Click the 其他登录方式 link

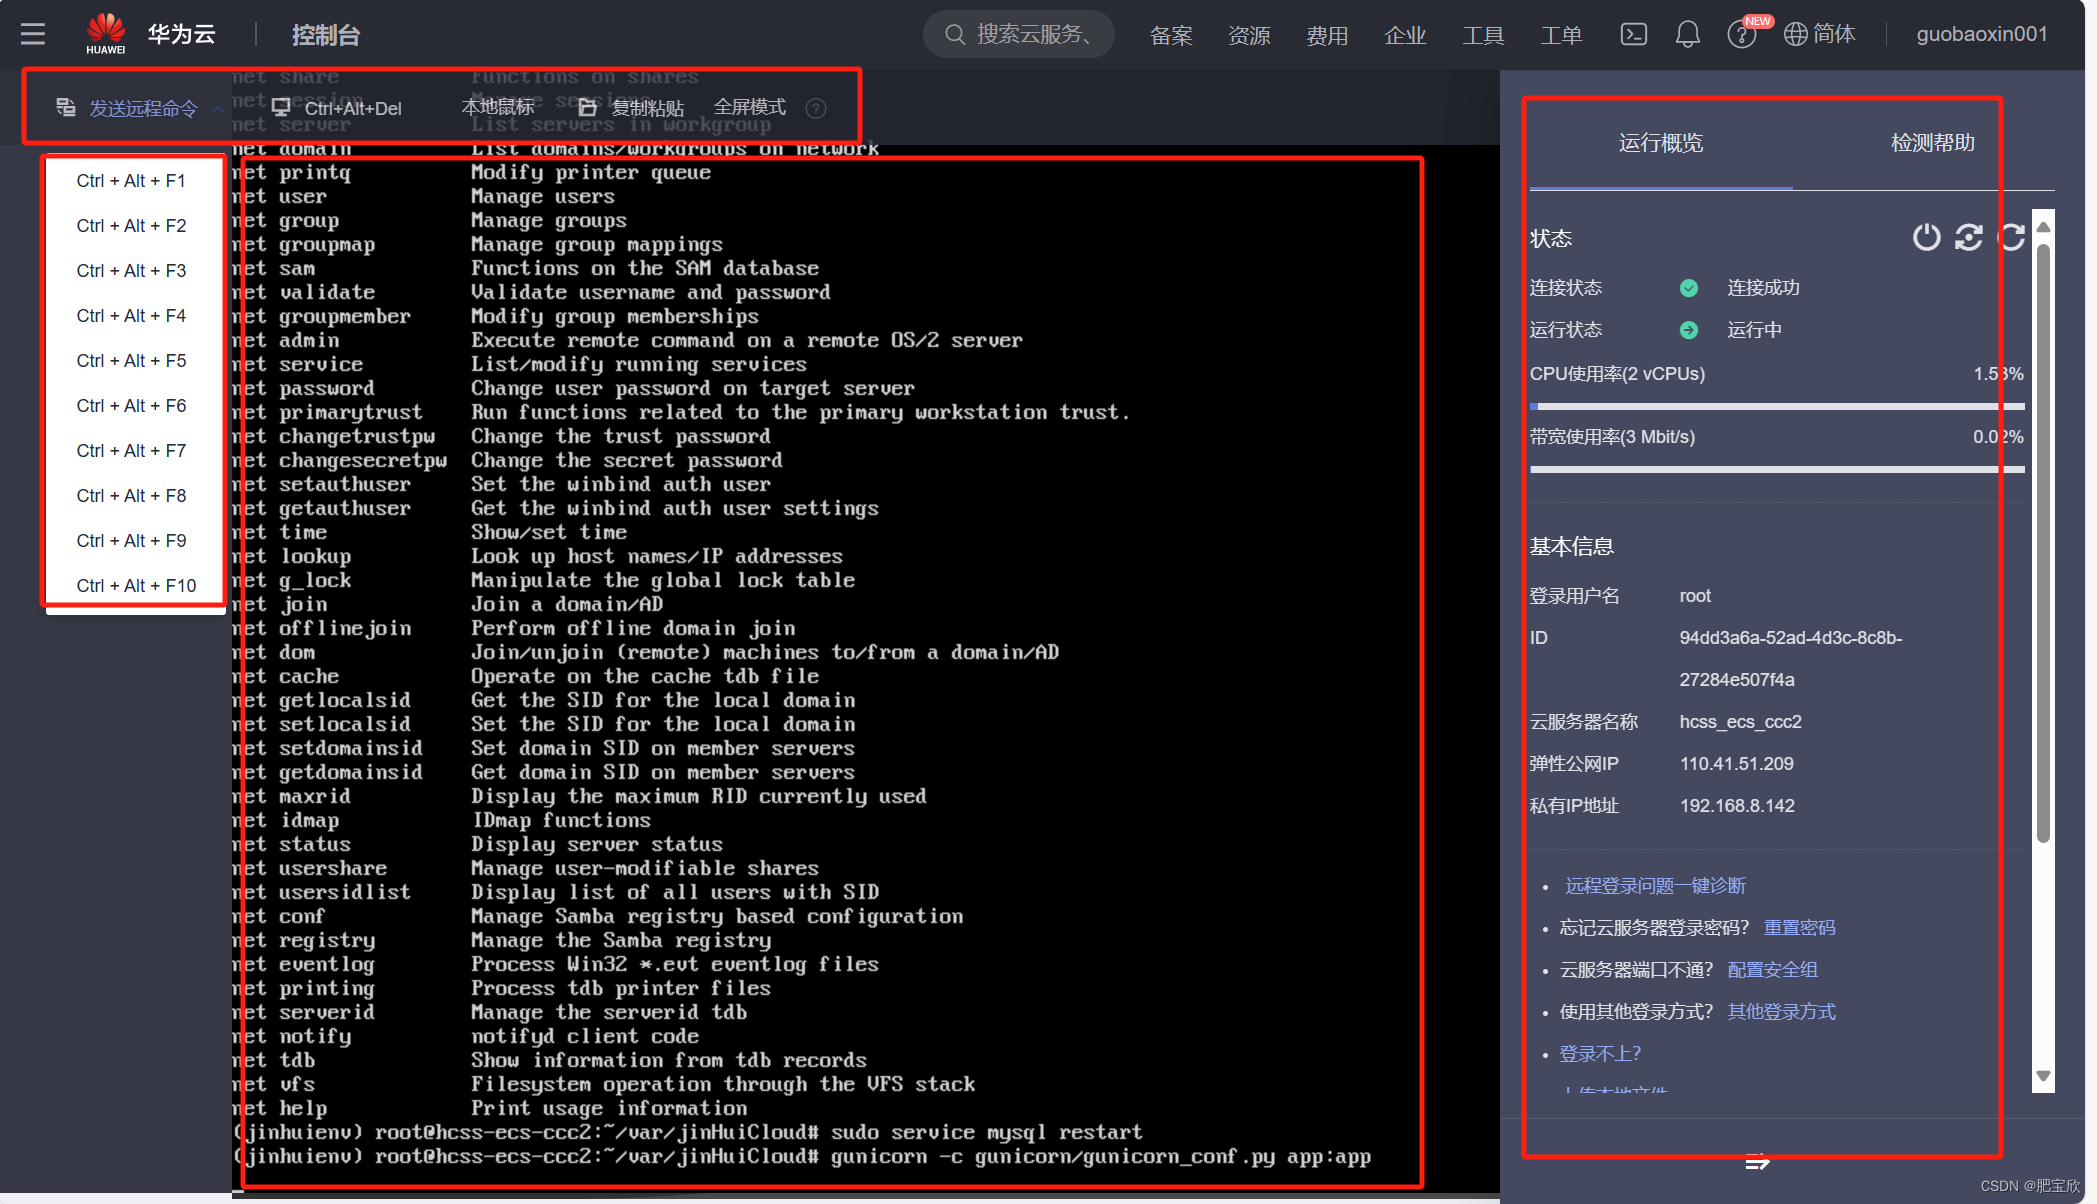(x=1781, y=1012)
